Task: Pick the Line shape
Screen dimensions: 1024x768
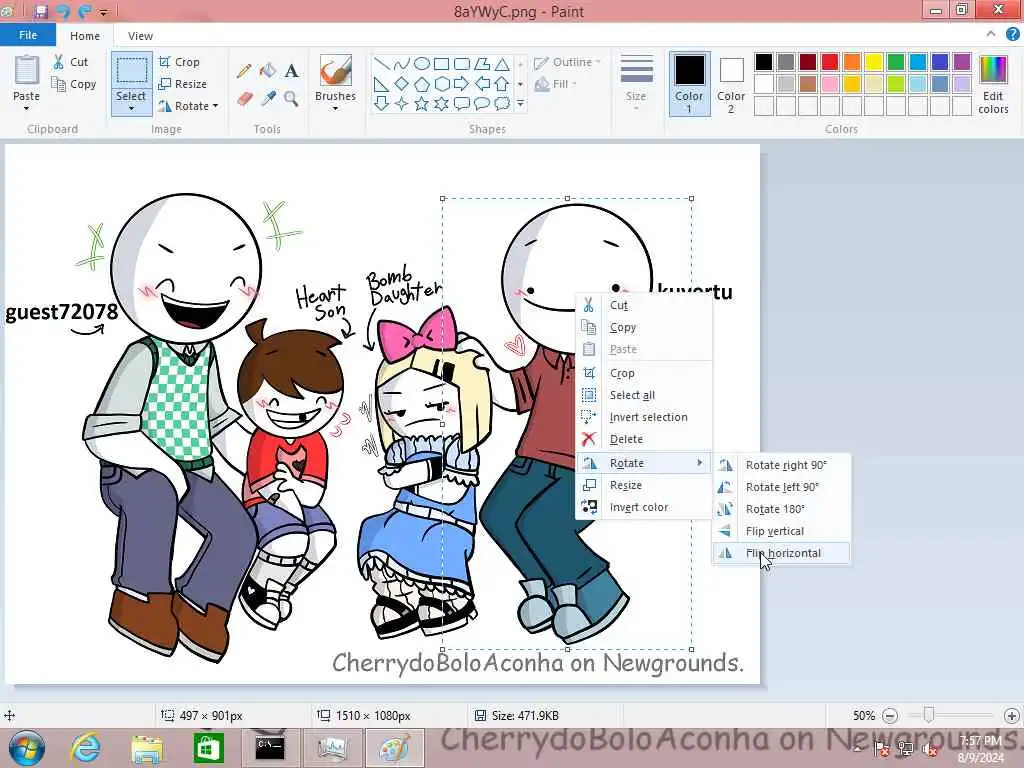Action: 382,63
